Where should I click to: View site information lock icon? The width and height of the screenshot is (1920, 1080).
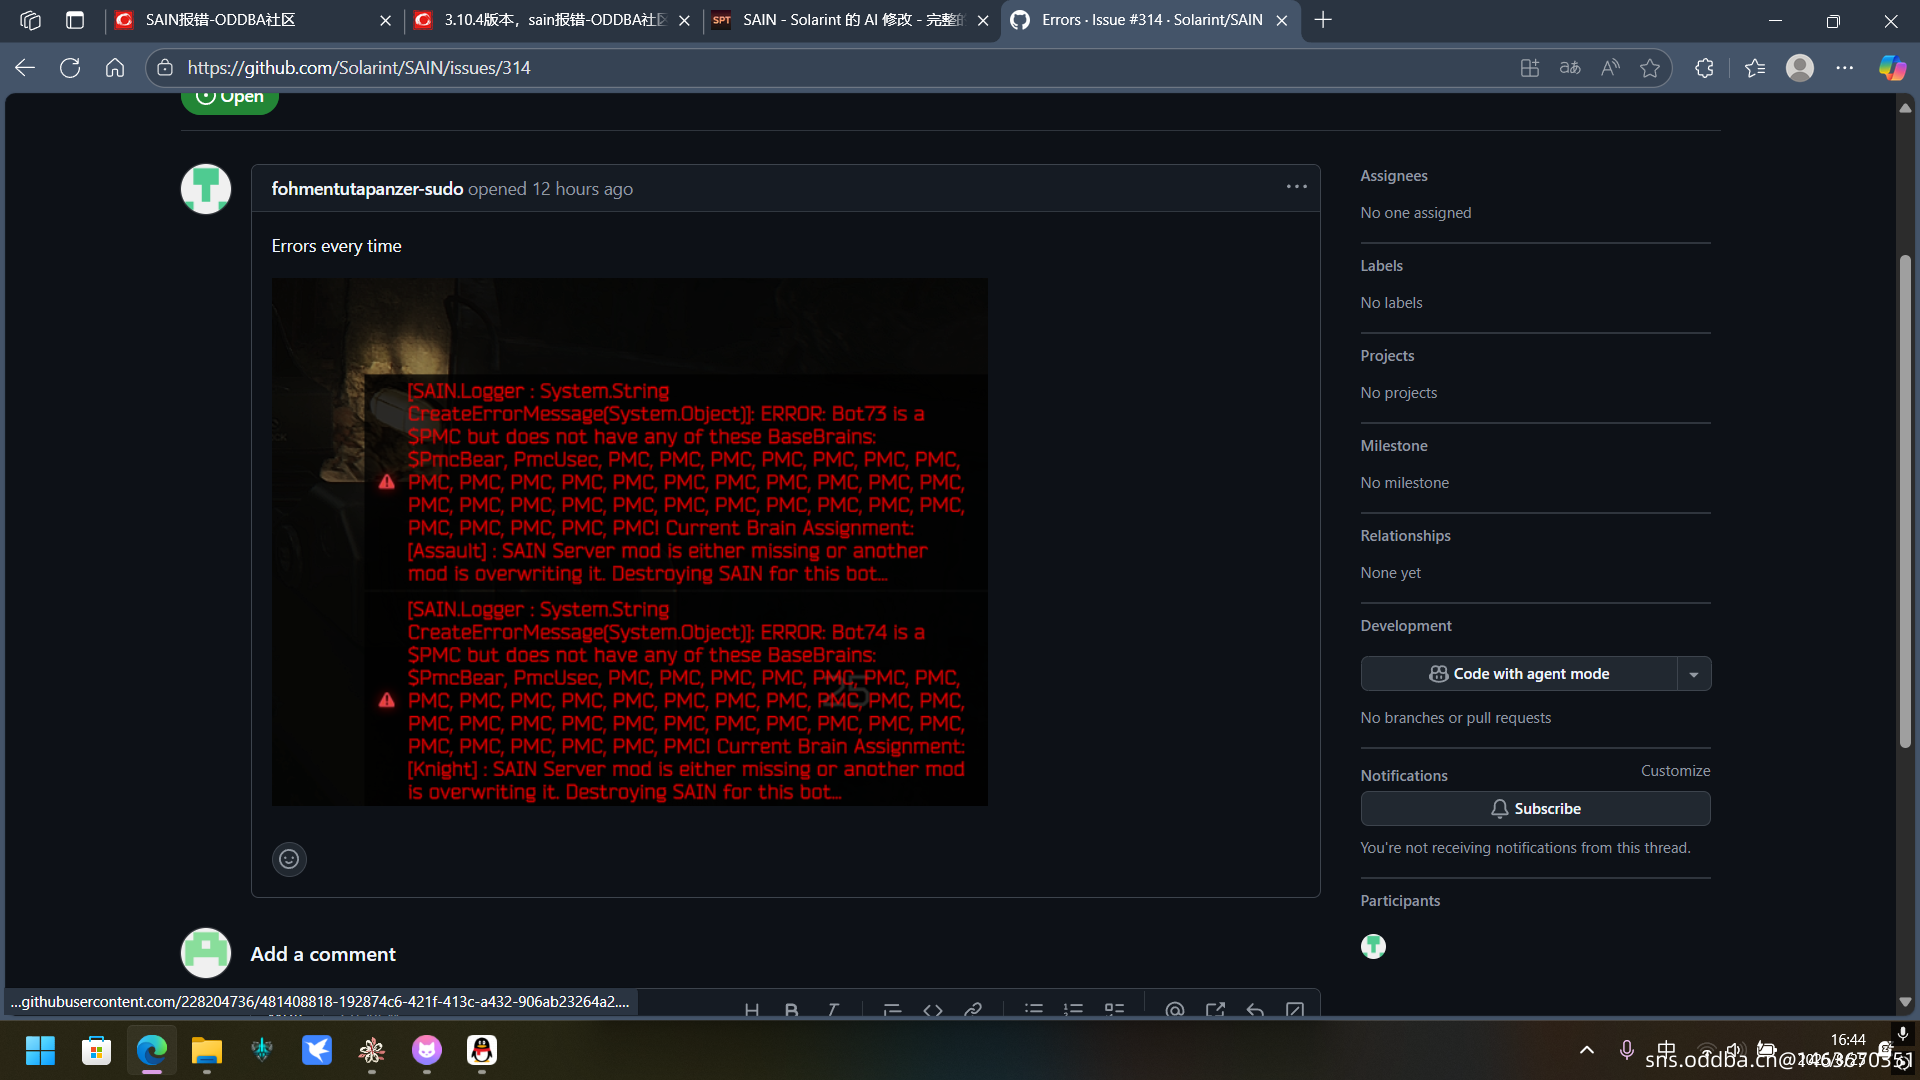166,68
